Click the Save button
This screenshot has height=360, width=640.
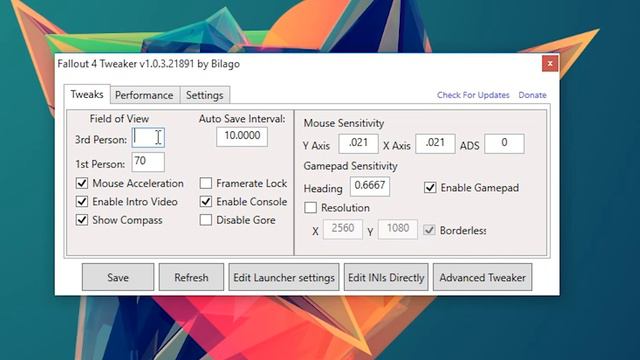tap(118, 277)
